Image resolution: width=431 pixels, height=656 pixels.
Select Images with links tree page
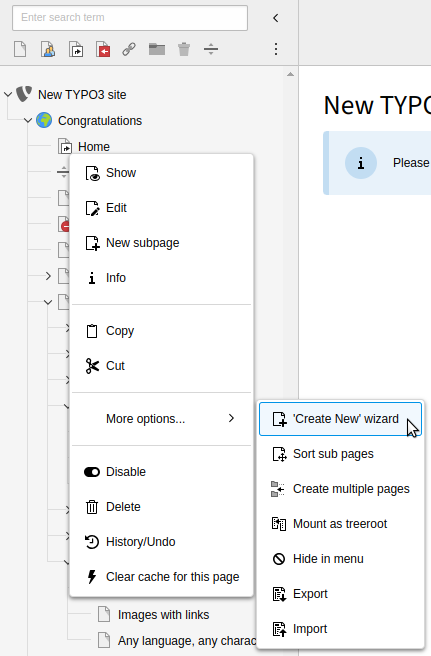pos(163,615)
